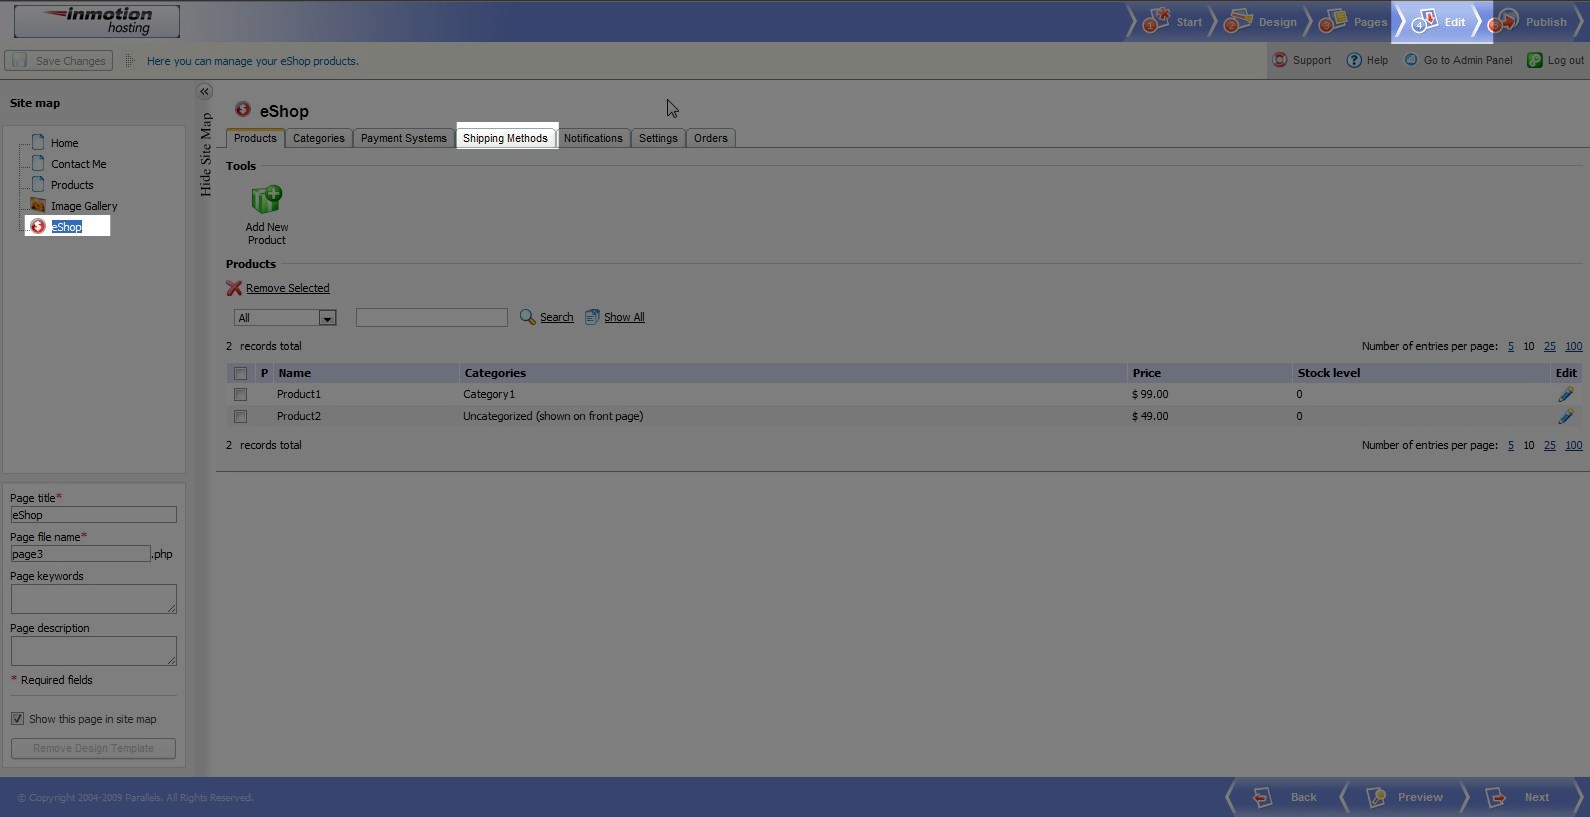
Task: Click the Contact Me page icon in site map
Action: [x=38, y=163]
